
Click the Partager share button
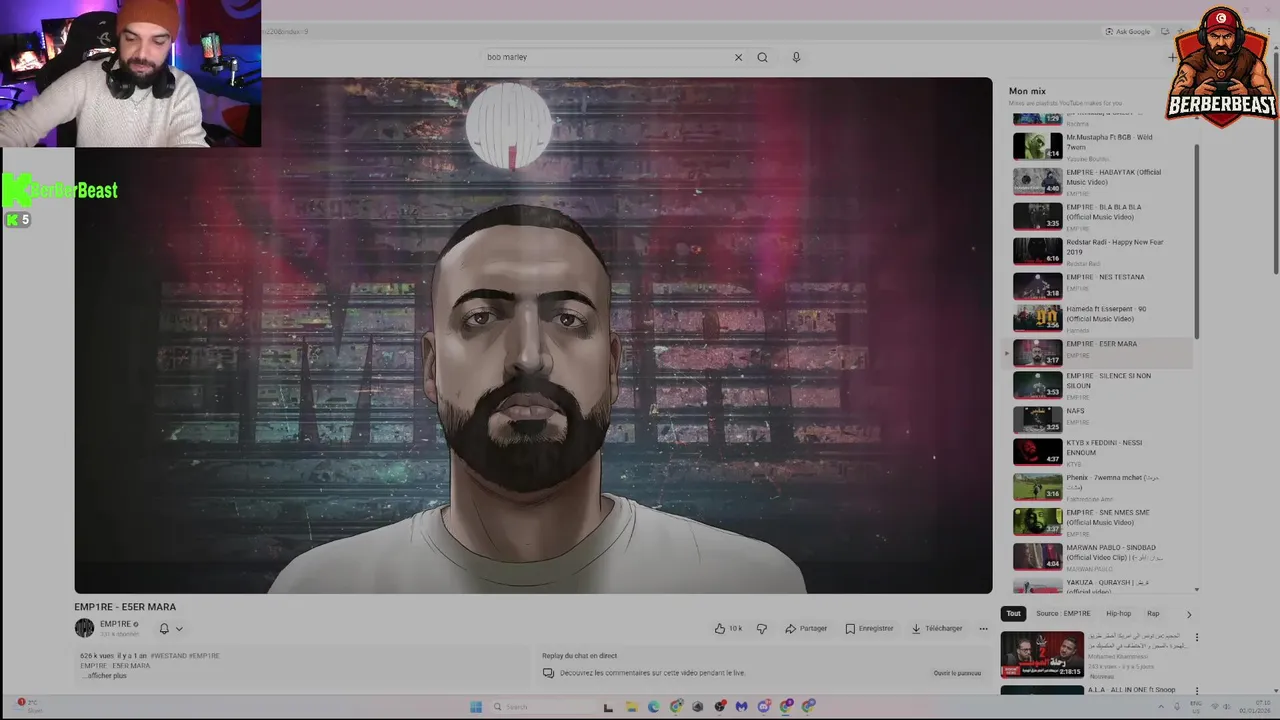[x=806, y=629]
